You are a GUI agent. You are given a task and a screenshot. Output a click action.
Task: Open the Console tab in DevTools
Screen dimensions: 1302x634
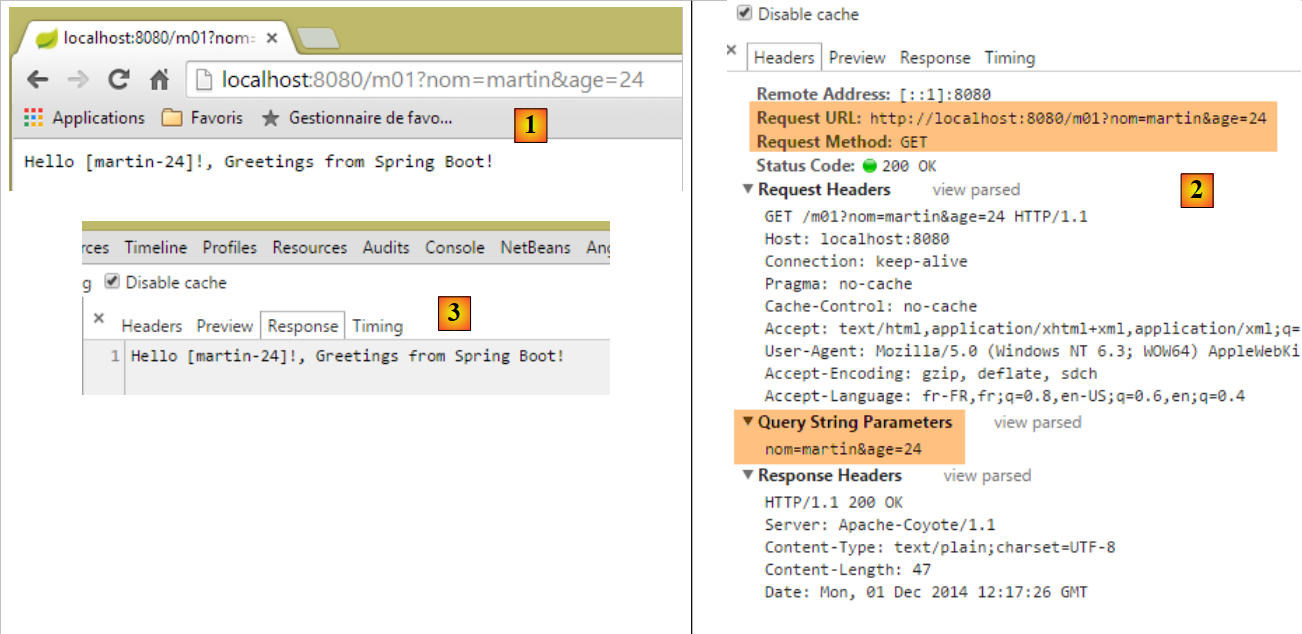point(454,247)
